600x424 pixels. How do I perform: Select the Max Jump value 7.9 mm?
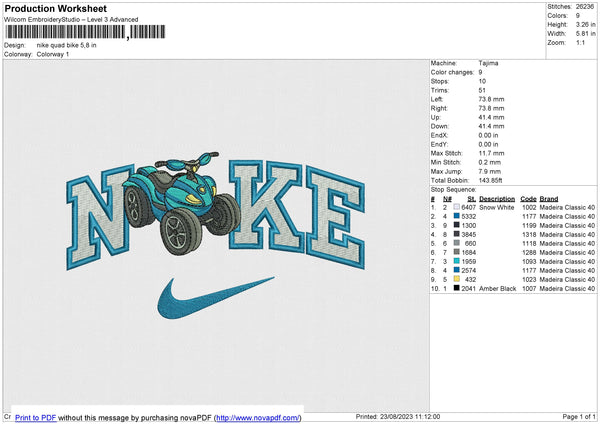point(489,171)
